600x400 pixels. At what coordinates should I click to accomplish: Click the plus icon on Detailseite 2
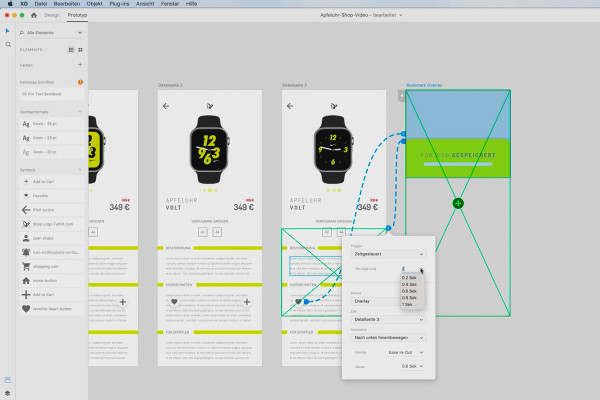pos(247,302)
